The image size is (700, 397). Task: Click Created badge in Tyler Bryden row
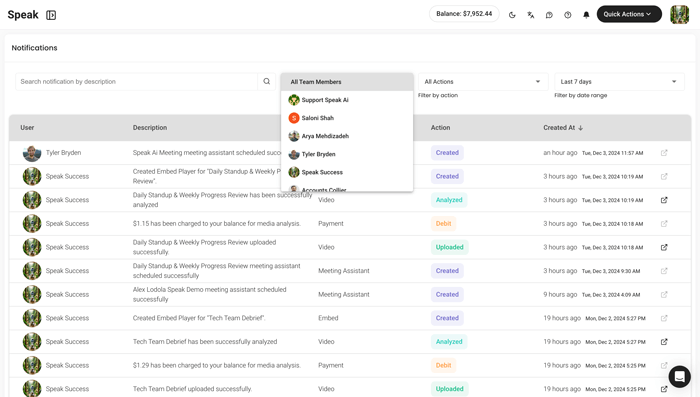pyautogui.click(x=447, y=153)
